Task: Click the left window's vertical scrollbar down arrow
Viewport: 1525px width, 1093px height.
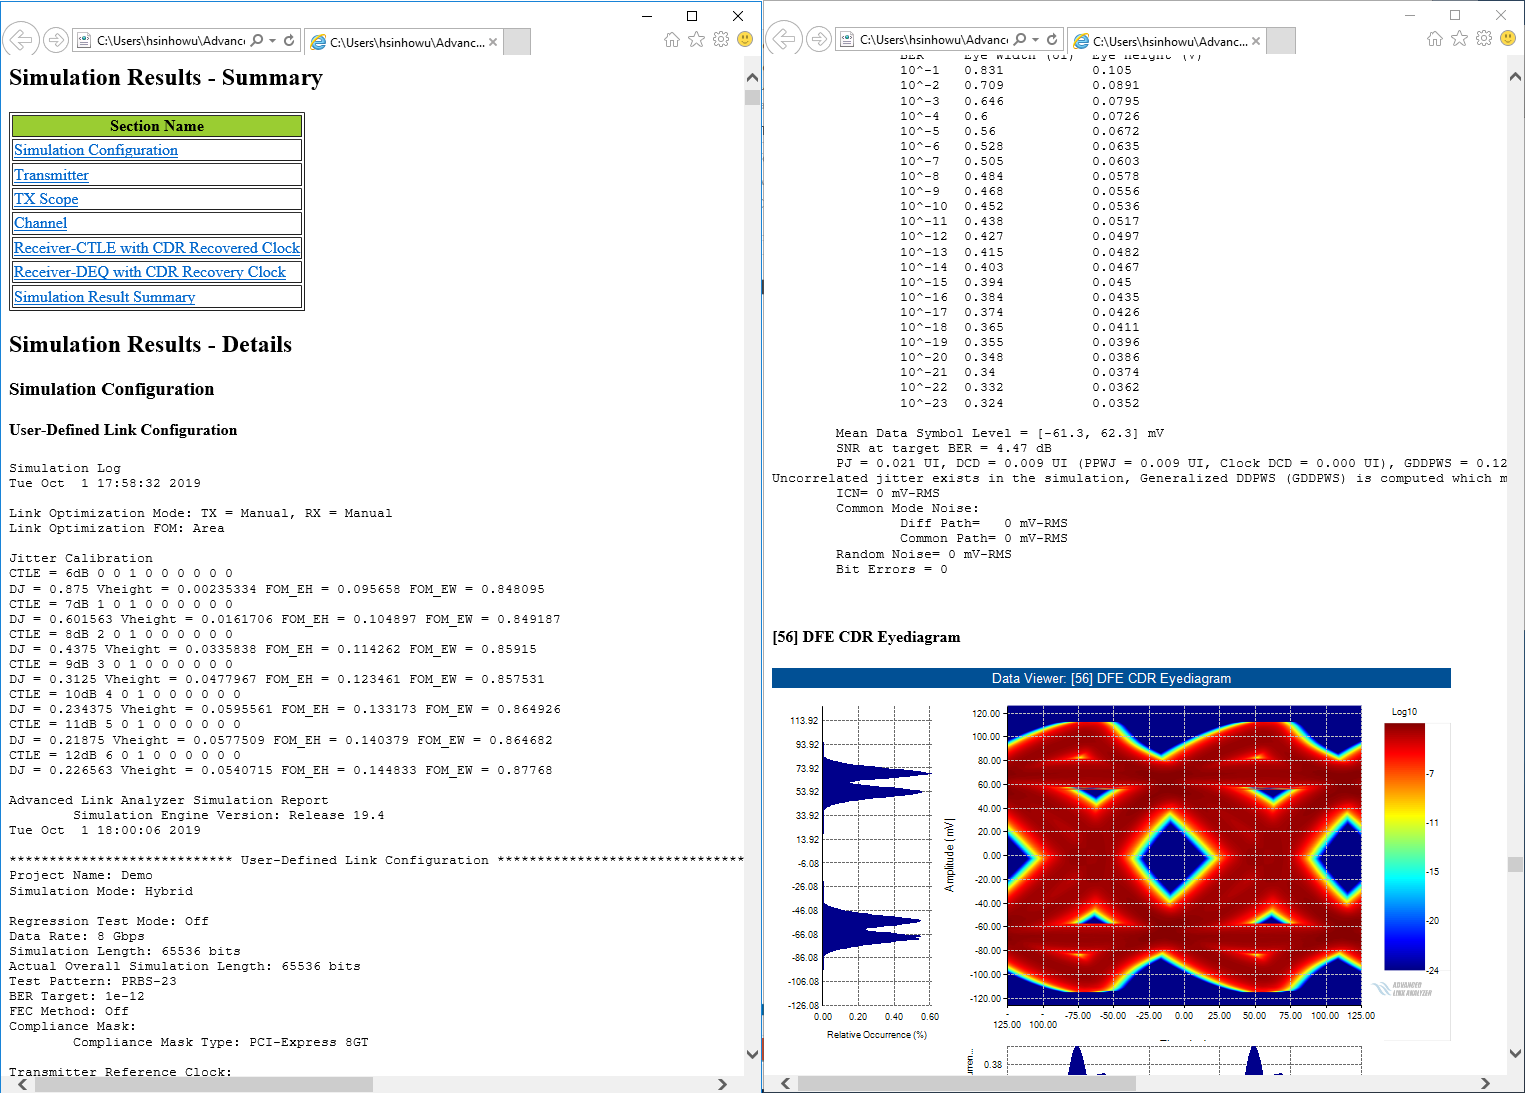Action: point(752,1054)
